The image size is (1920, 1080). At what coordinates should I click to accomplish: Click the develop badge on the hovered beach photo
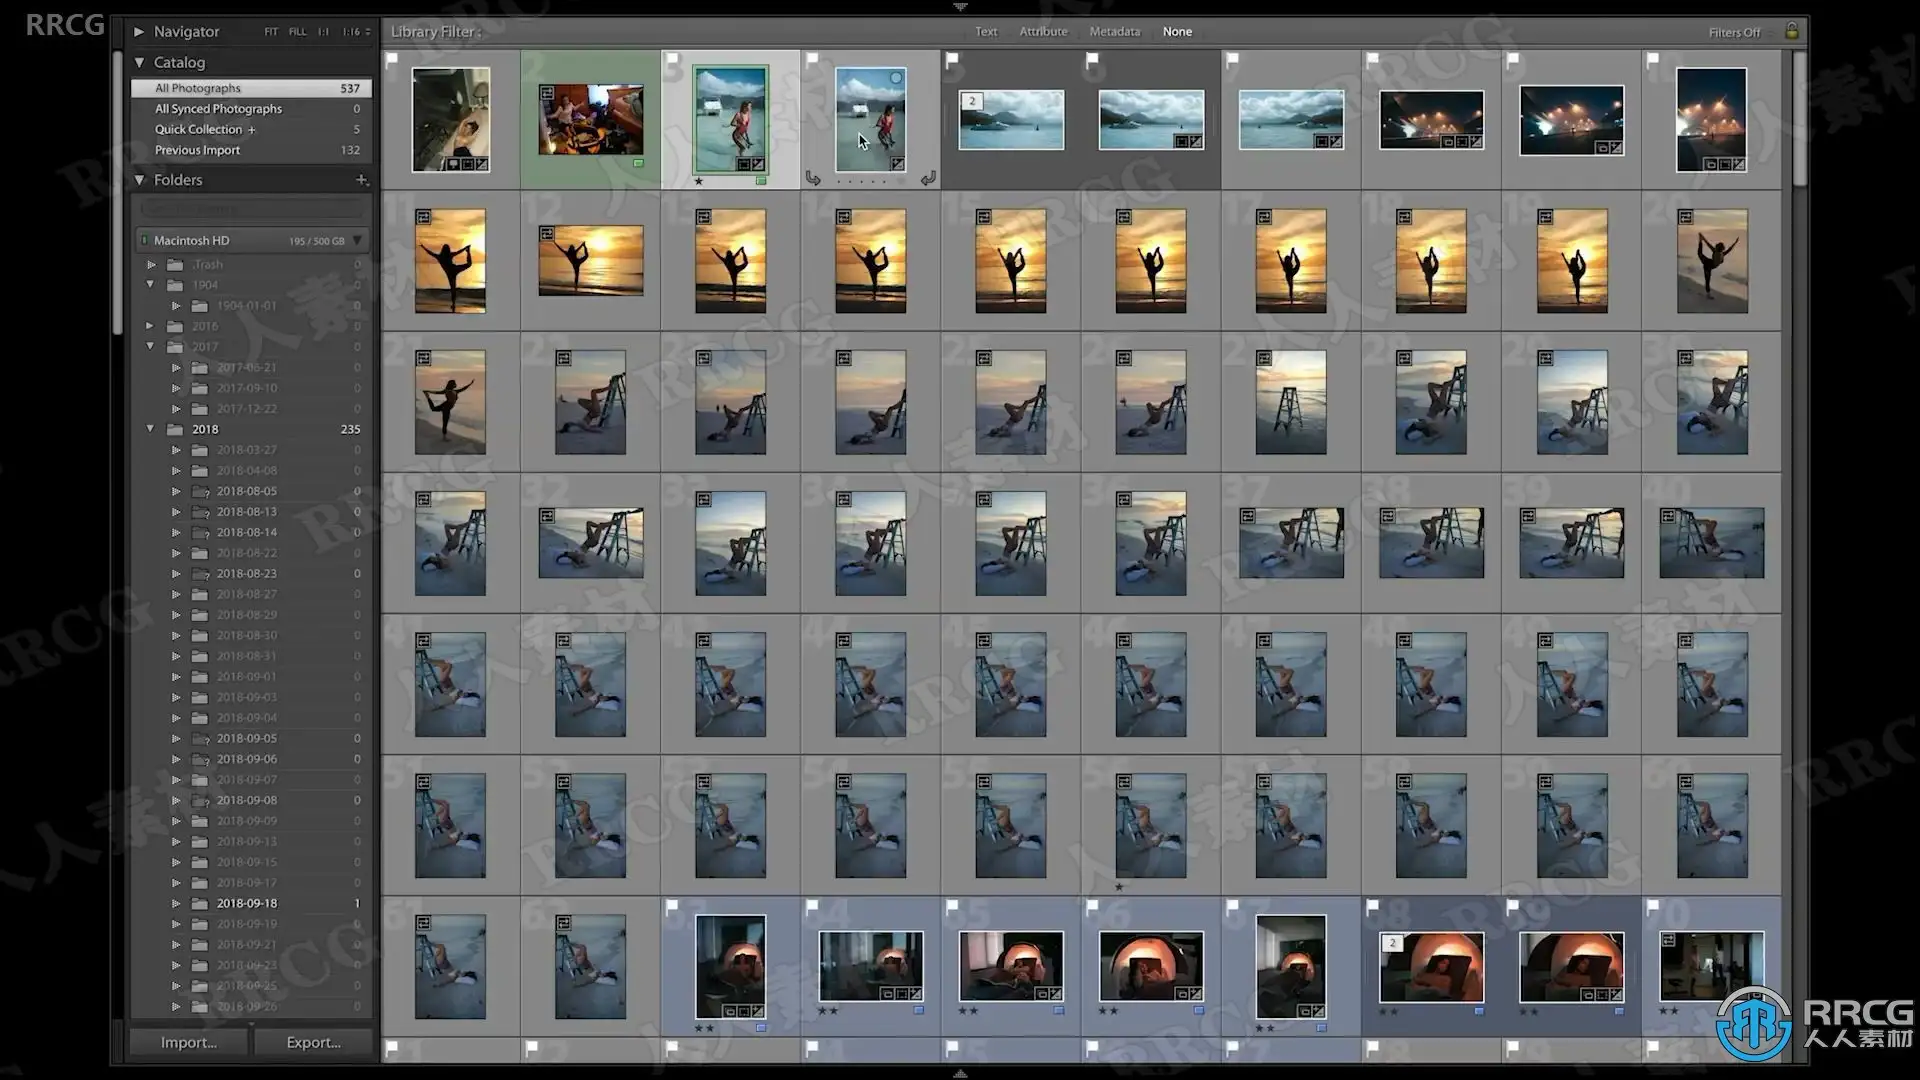pos(897,164)
